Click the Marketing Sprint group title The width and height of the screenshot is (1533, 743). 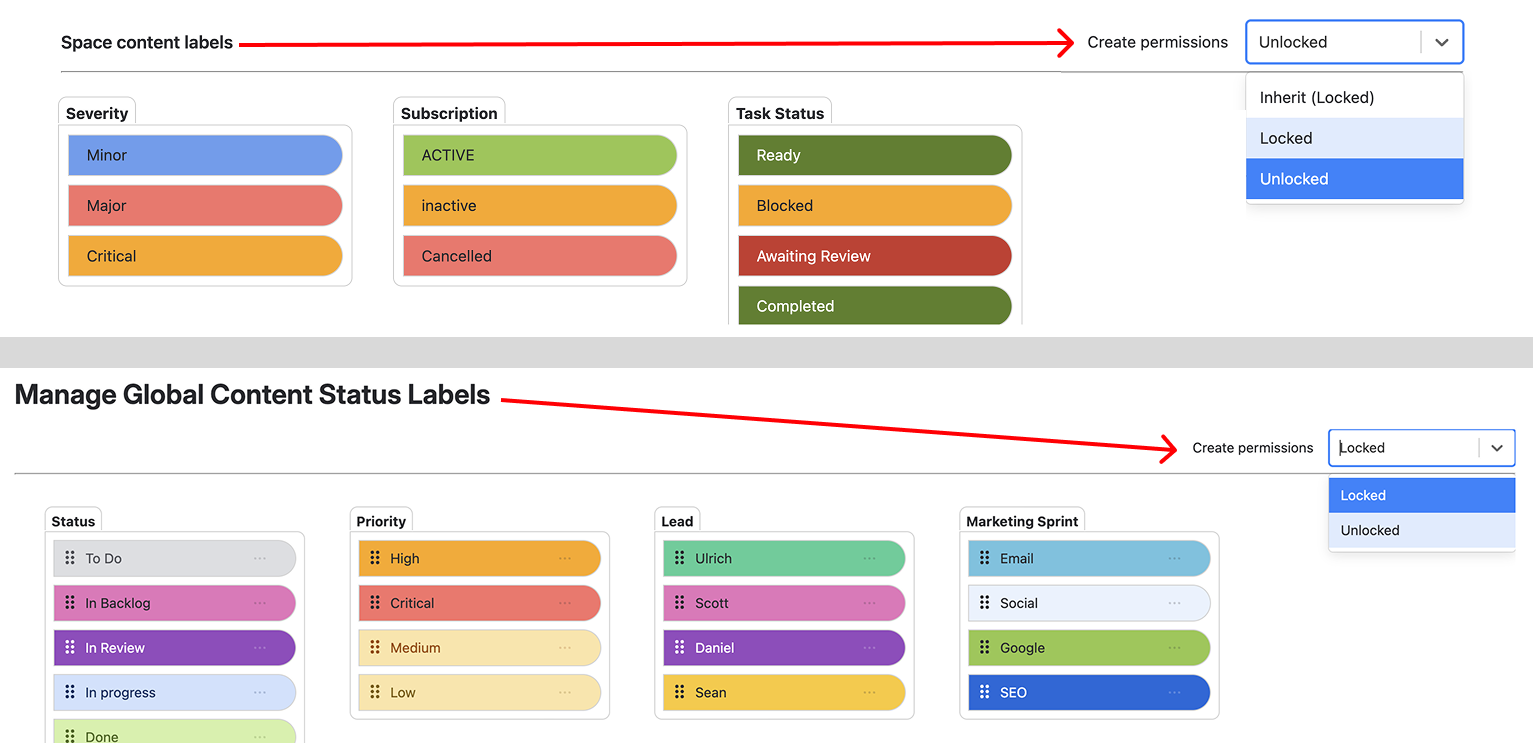(x=1022, y=521)
